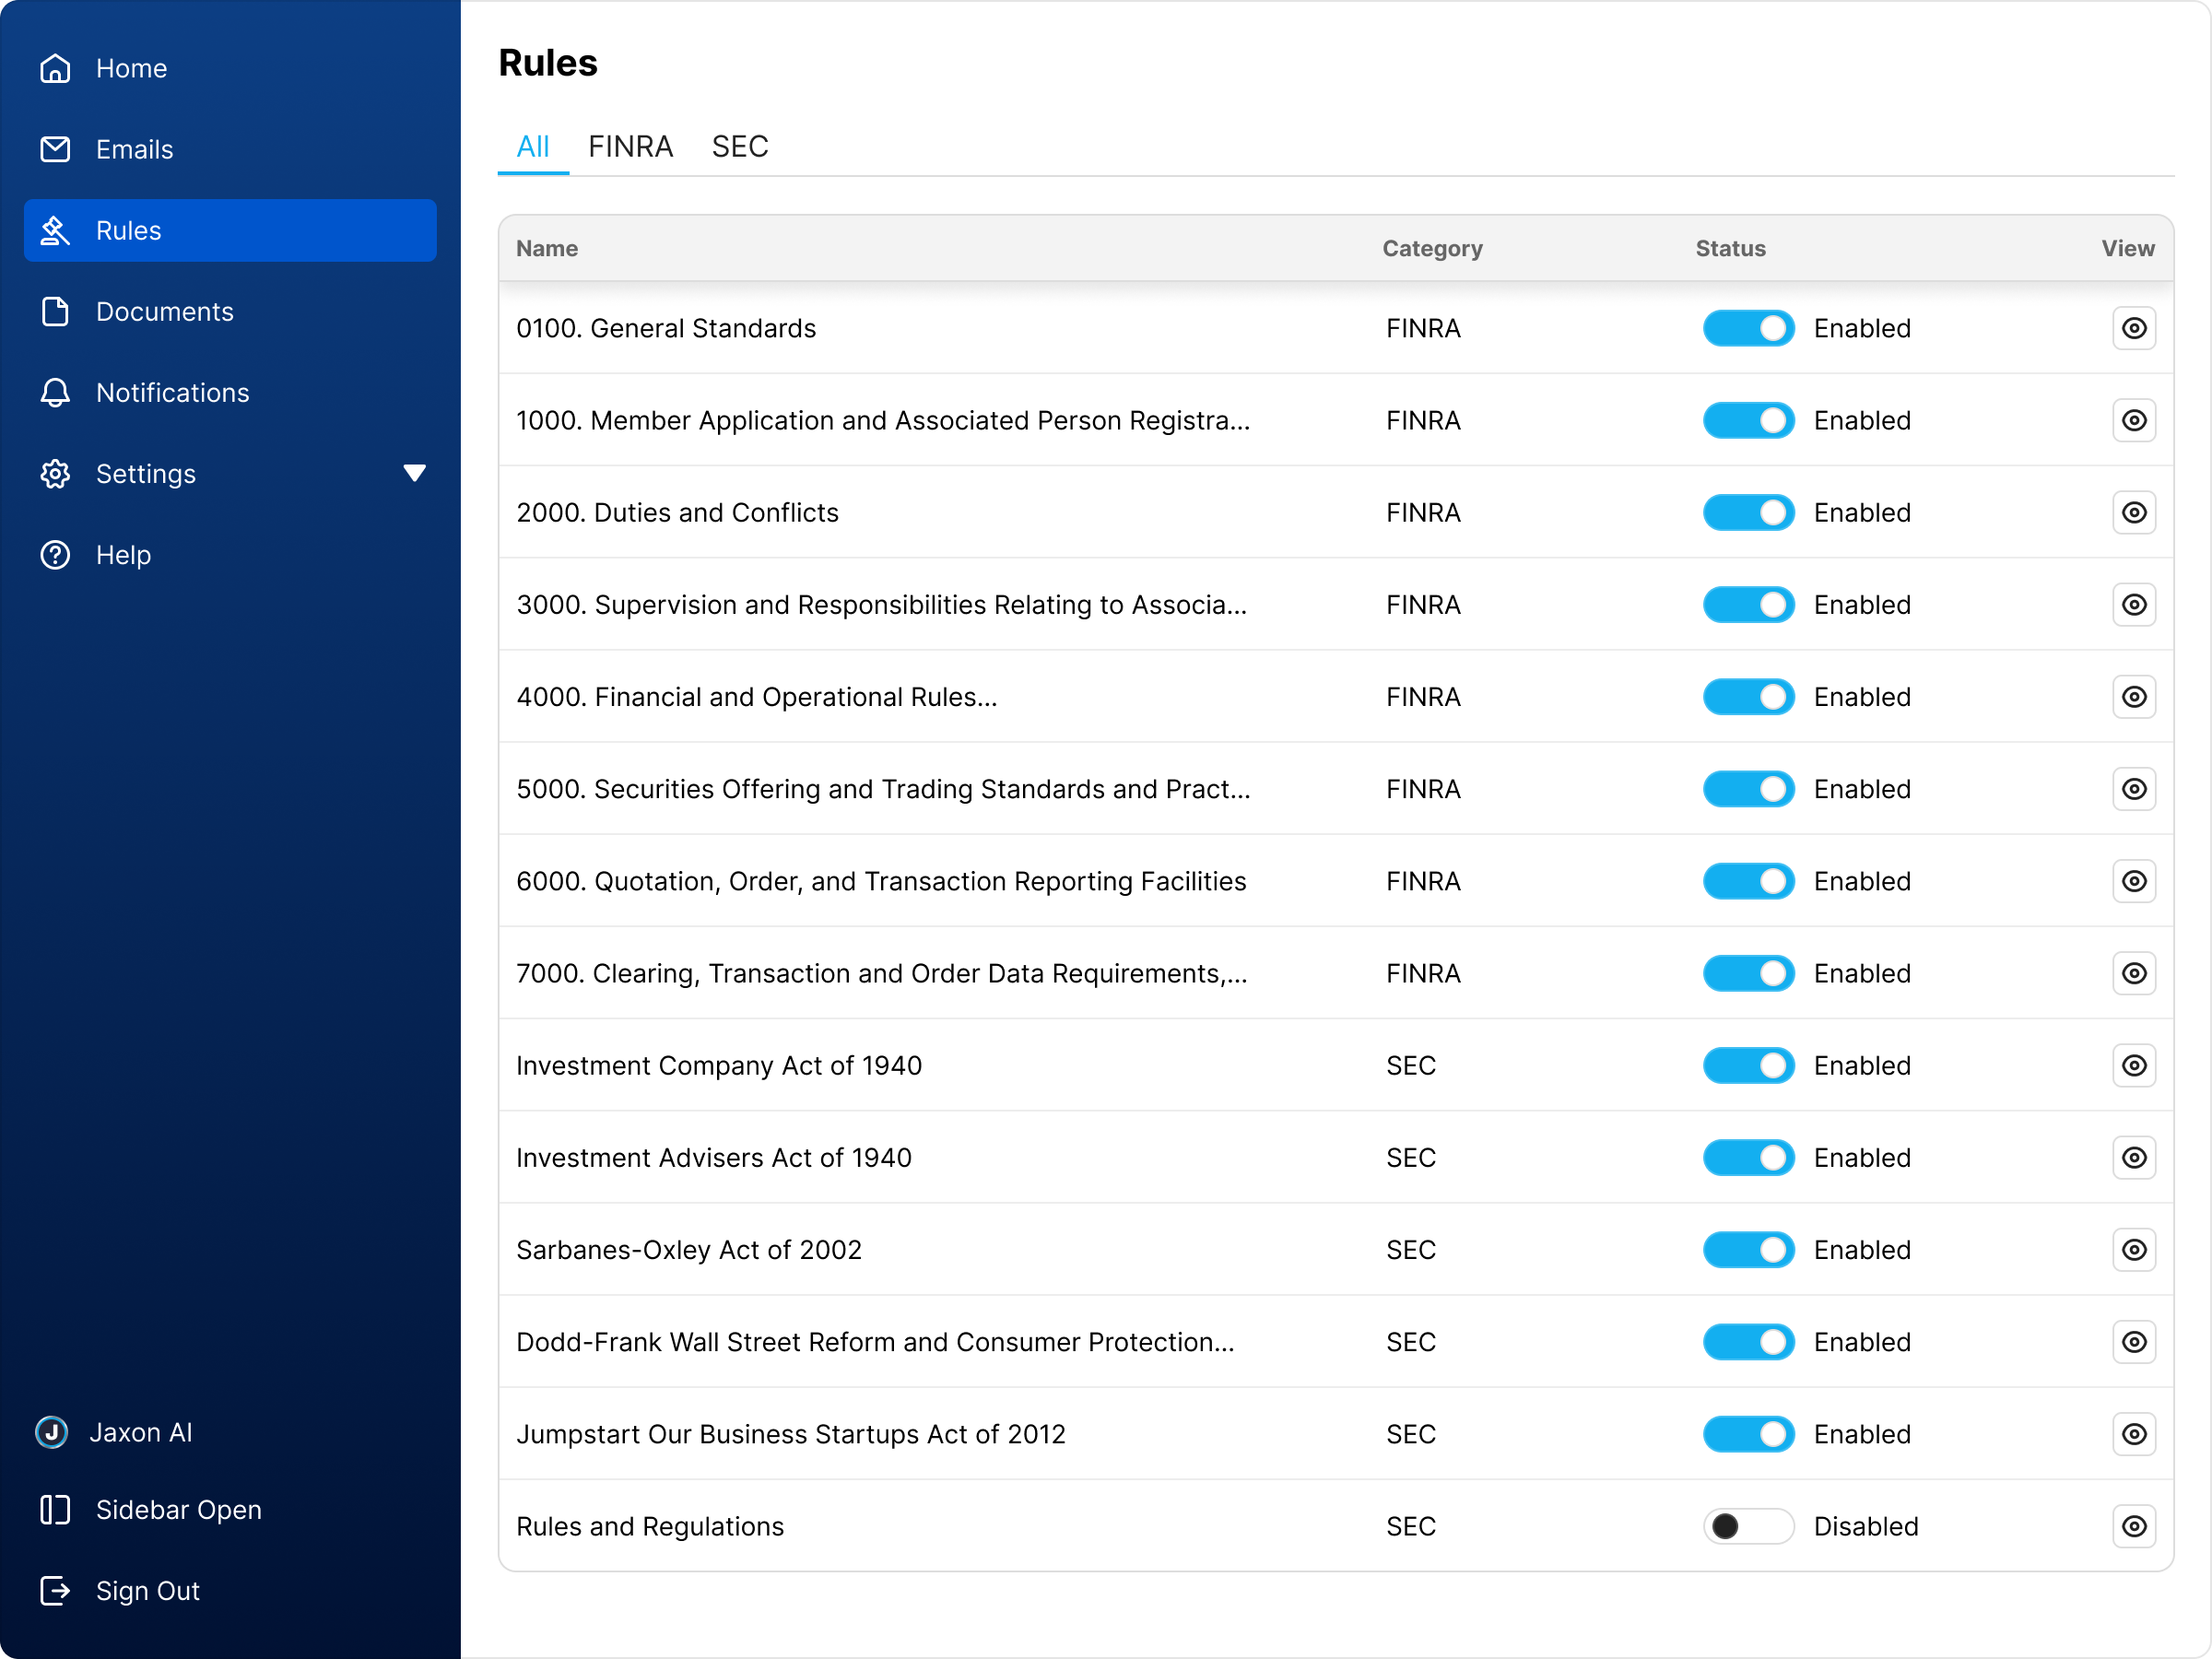
Task: Click the Sign Out label
Action: [x=148, y=1590]
